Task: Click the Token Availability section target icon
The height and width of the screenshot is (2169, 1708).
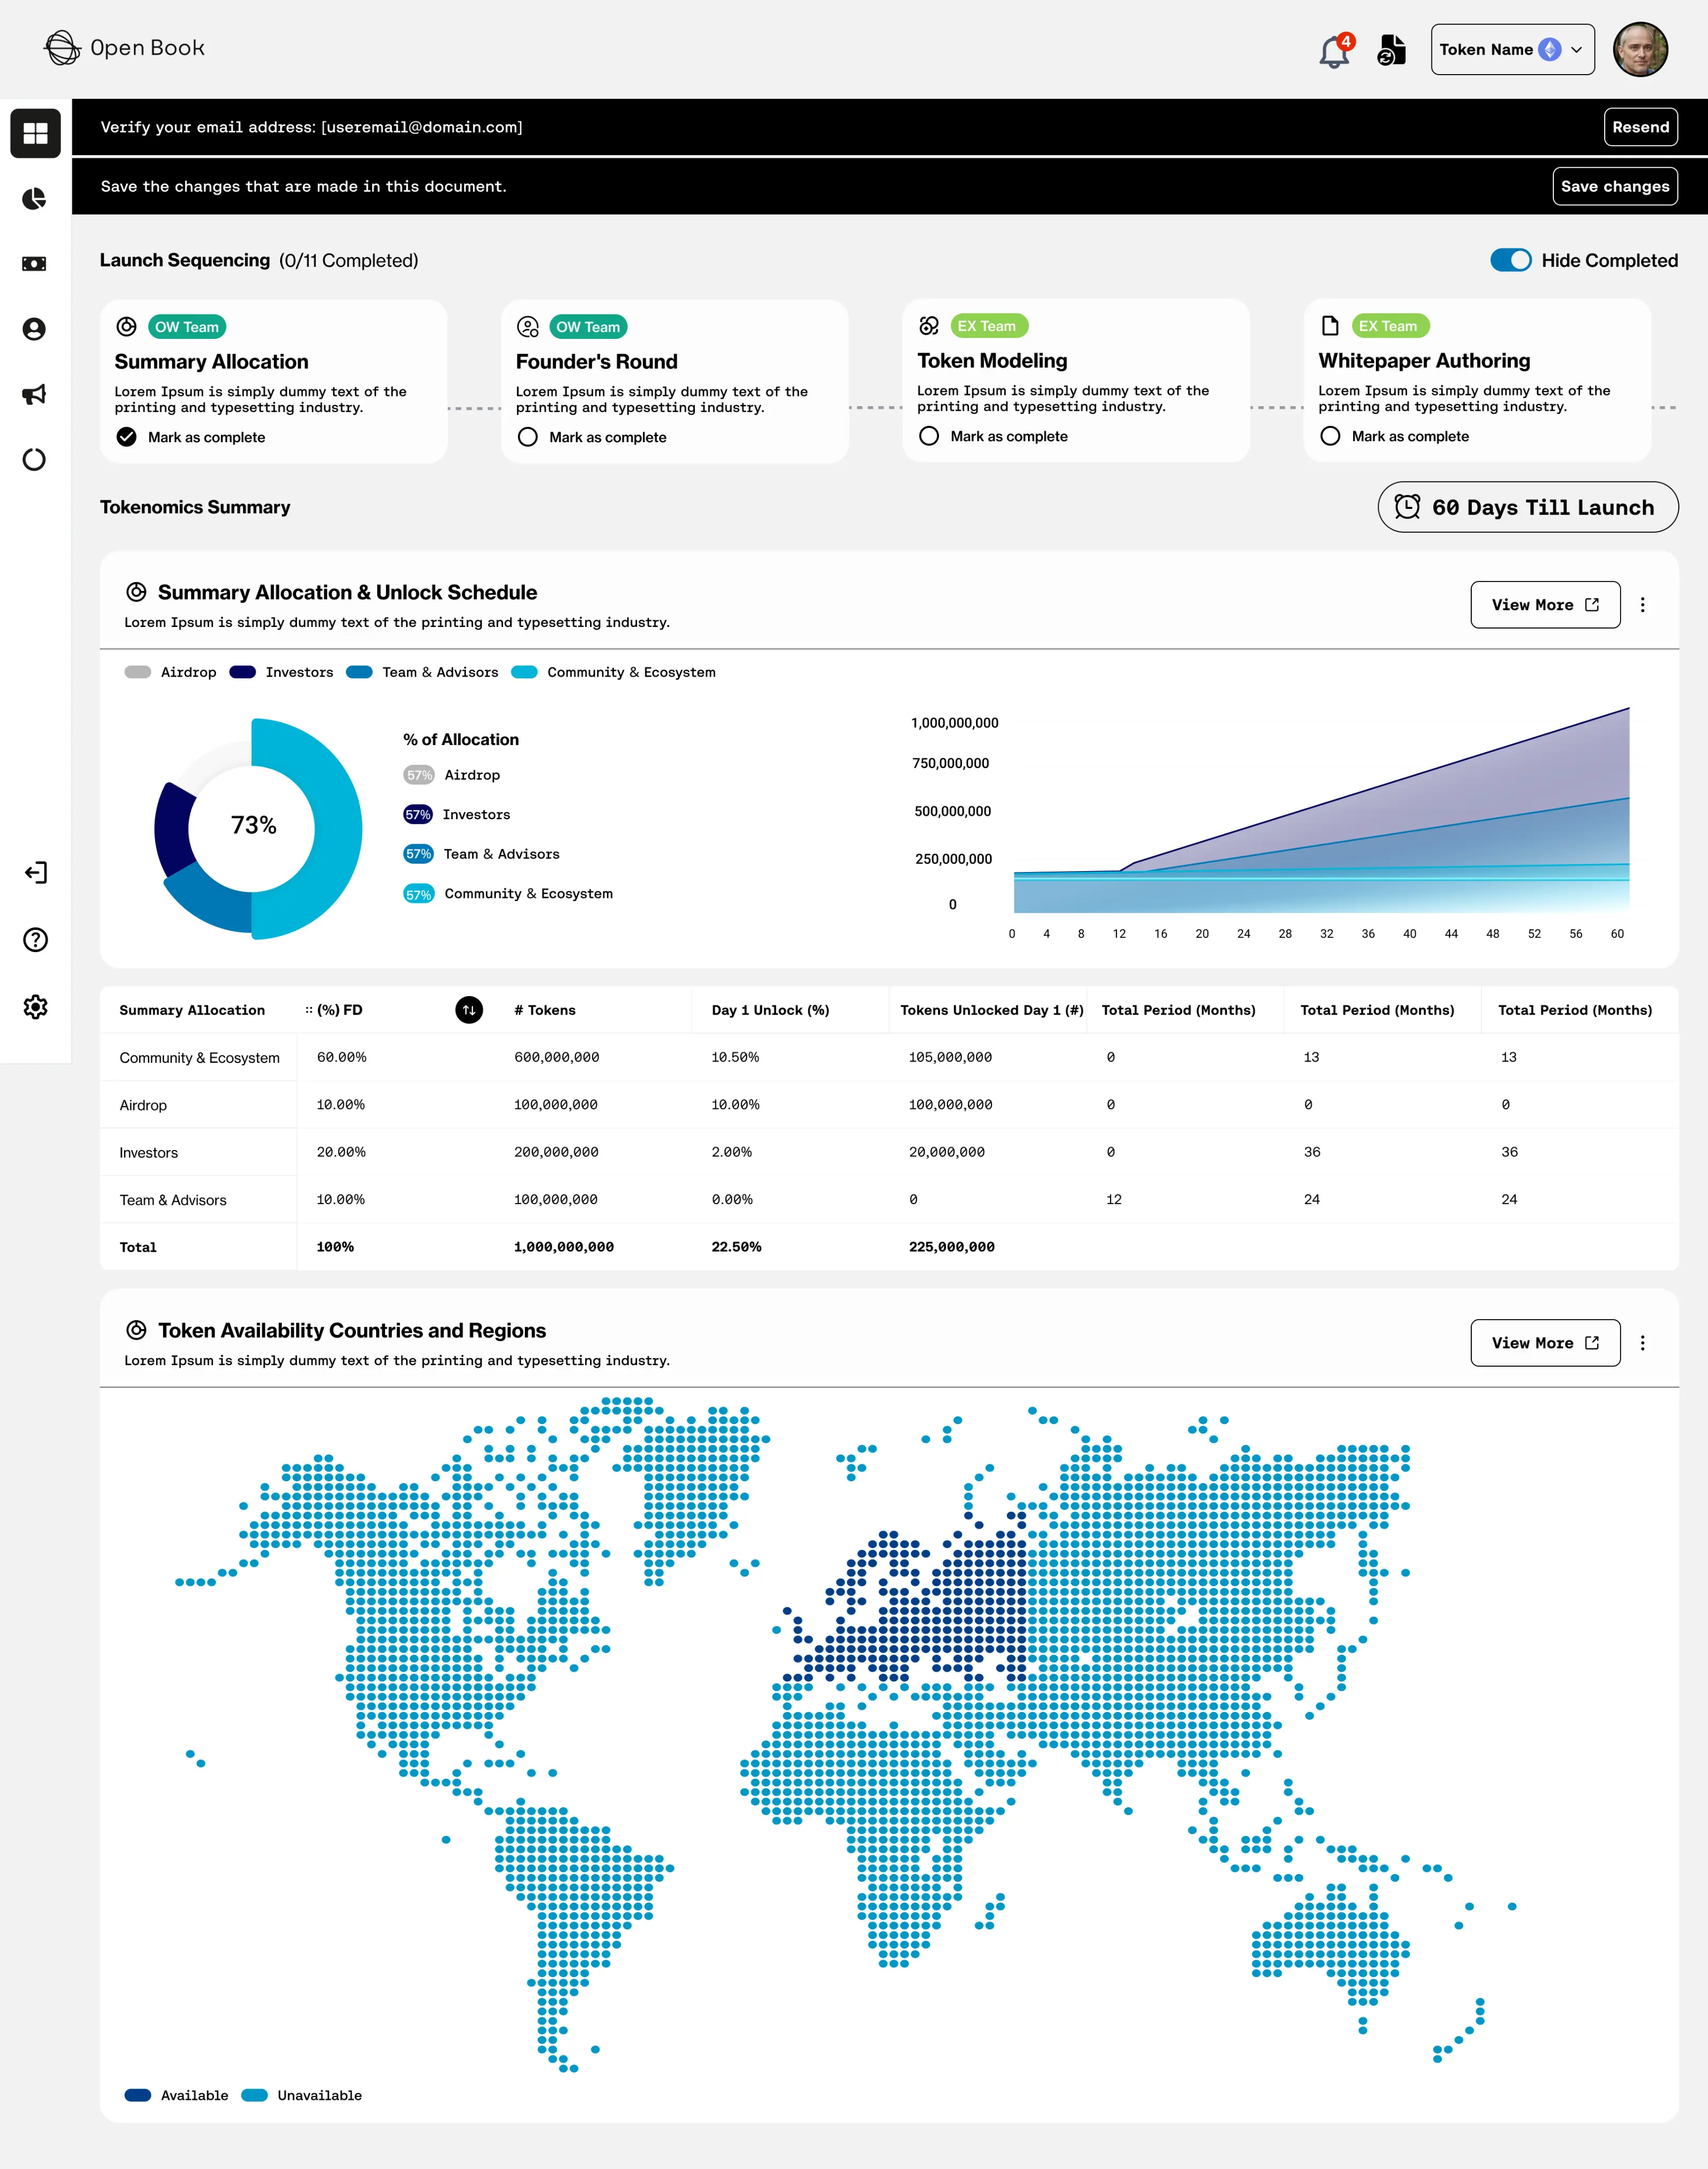Action: 137,1330
